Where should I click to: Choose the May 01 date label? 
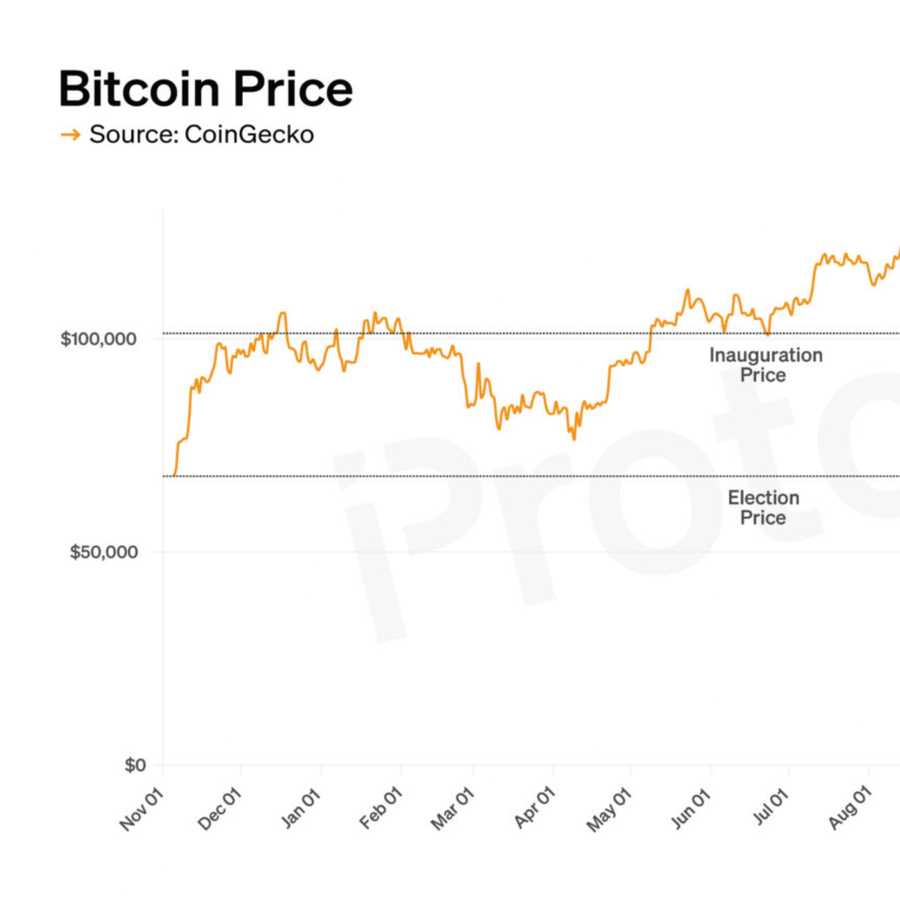click(610, 808)
